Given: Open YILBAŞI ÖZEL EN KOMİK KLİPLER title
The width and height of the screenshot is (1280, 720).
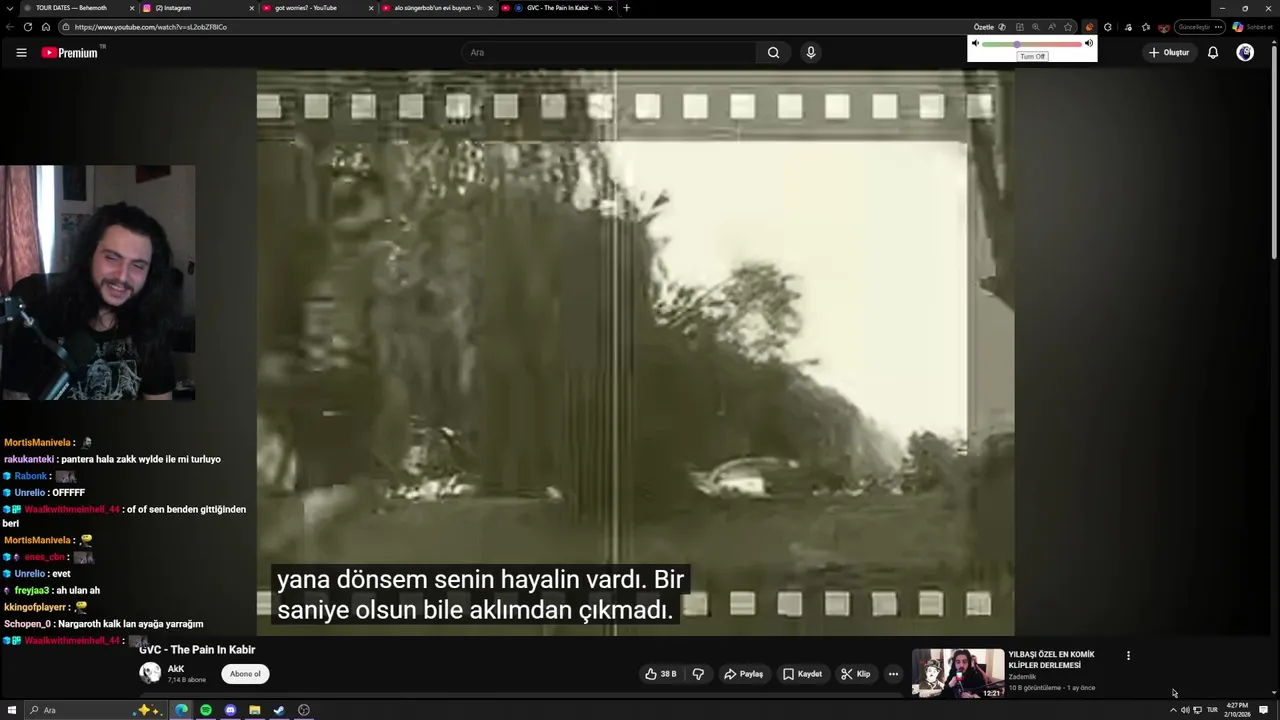Looking at the screenshot, I should (1051, 659).
